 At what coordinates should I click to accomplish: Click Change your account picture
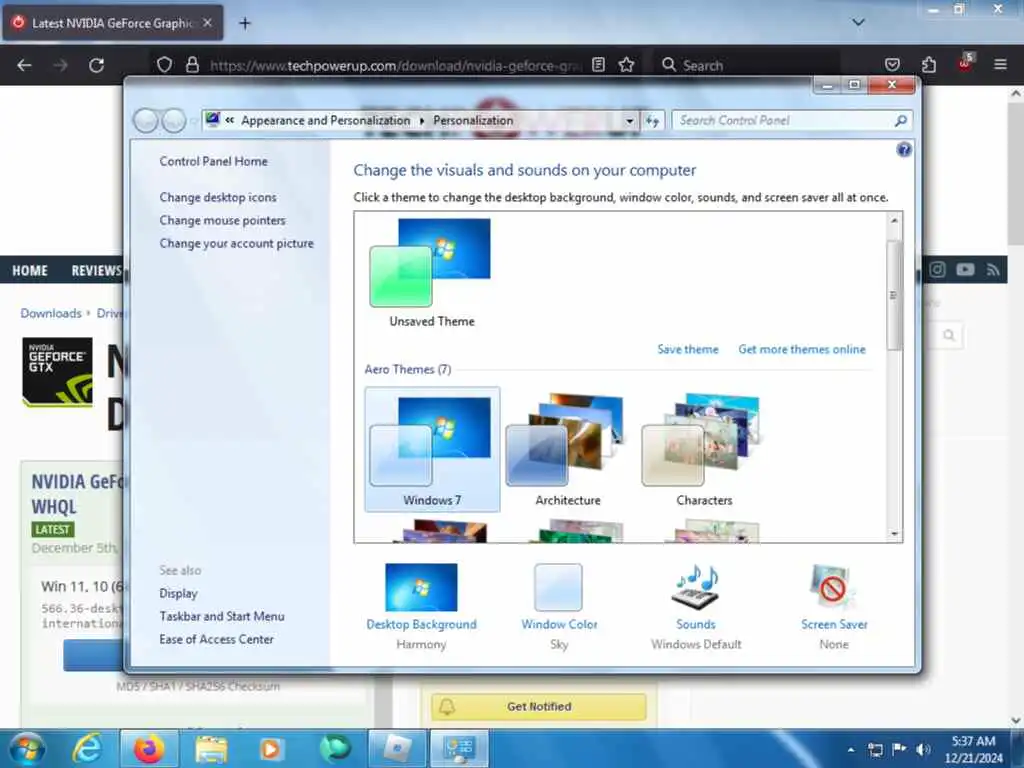(x=236, y=243)
